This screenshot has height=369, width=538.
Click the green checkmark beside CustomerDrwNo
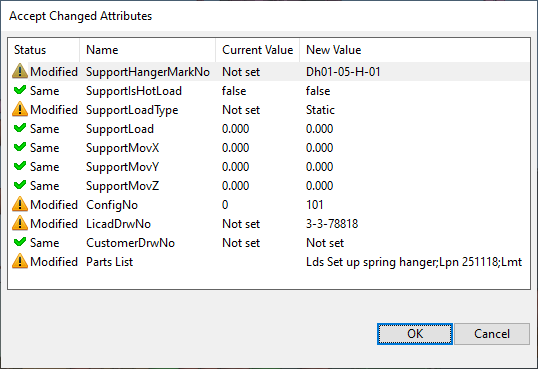[x=20, y=242]
